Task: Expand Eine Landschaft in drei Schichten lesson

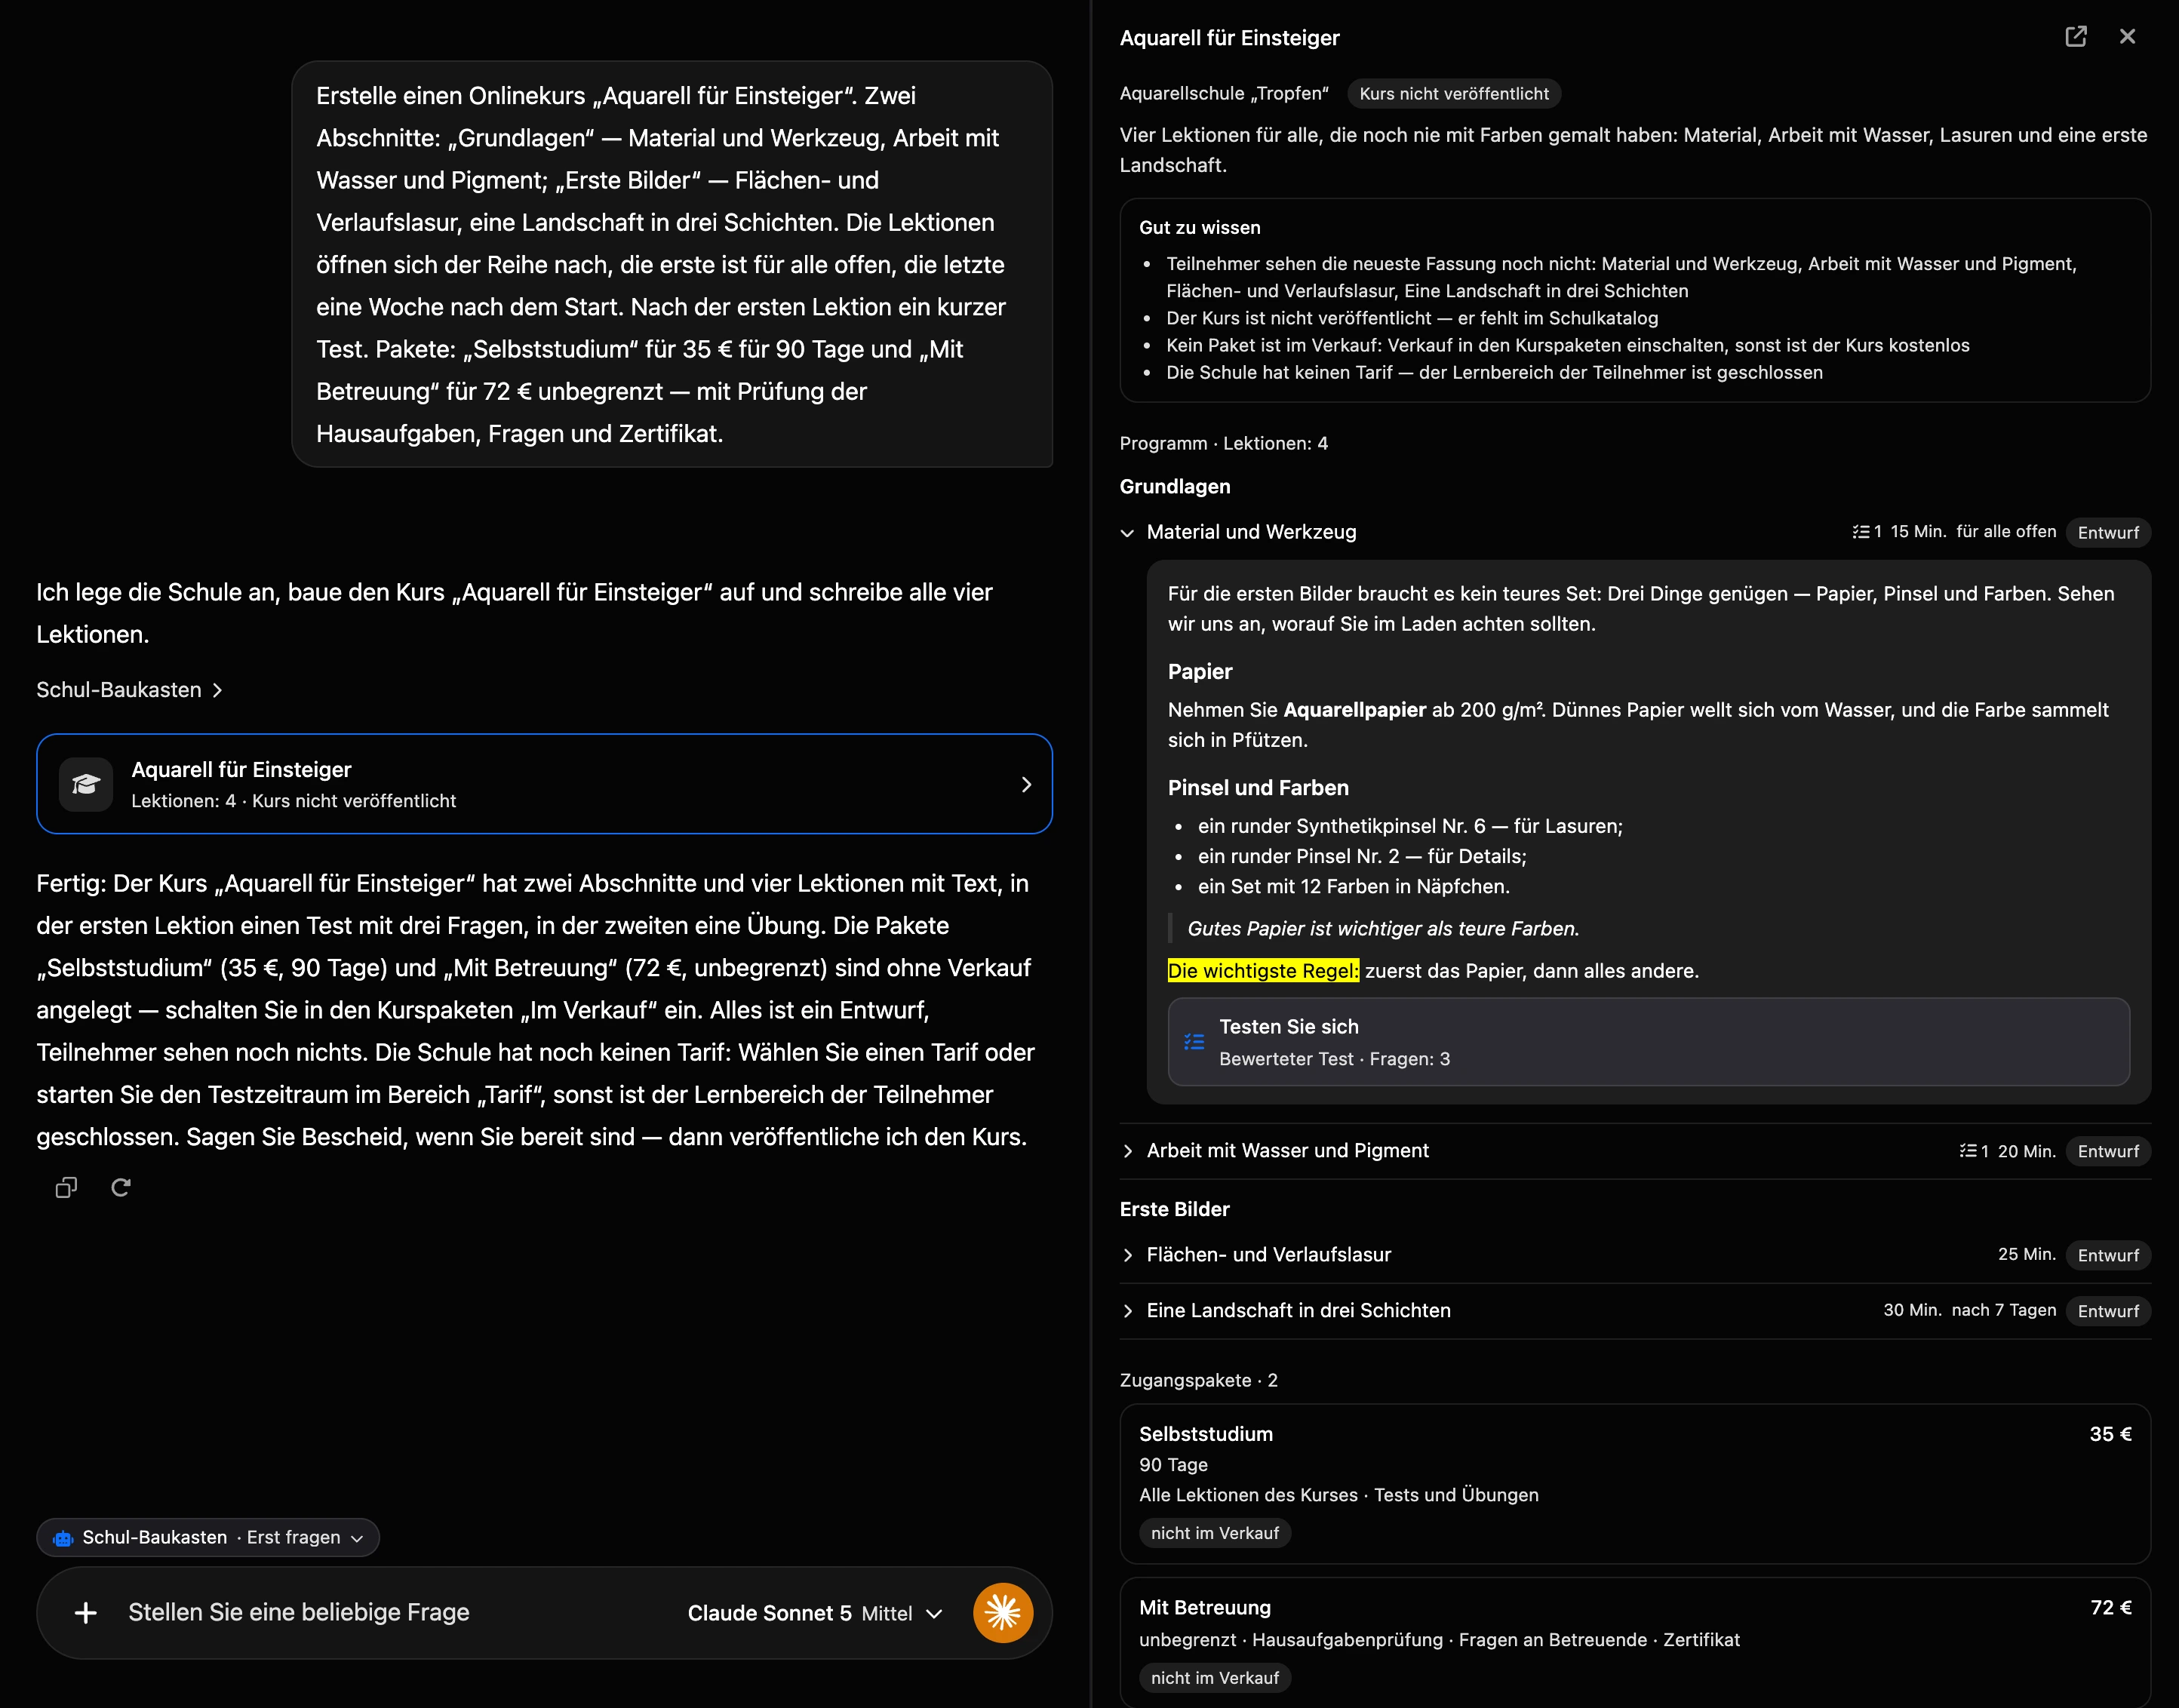Action: (x=1128, y=1311)
